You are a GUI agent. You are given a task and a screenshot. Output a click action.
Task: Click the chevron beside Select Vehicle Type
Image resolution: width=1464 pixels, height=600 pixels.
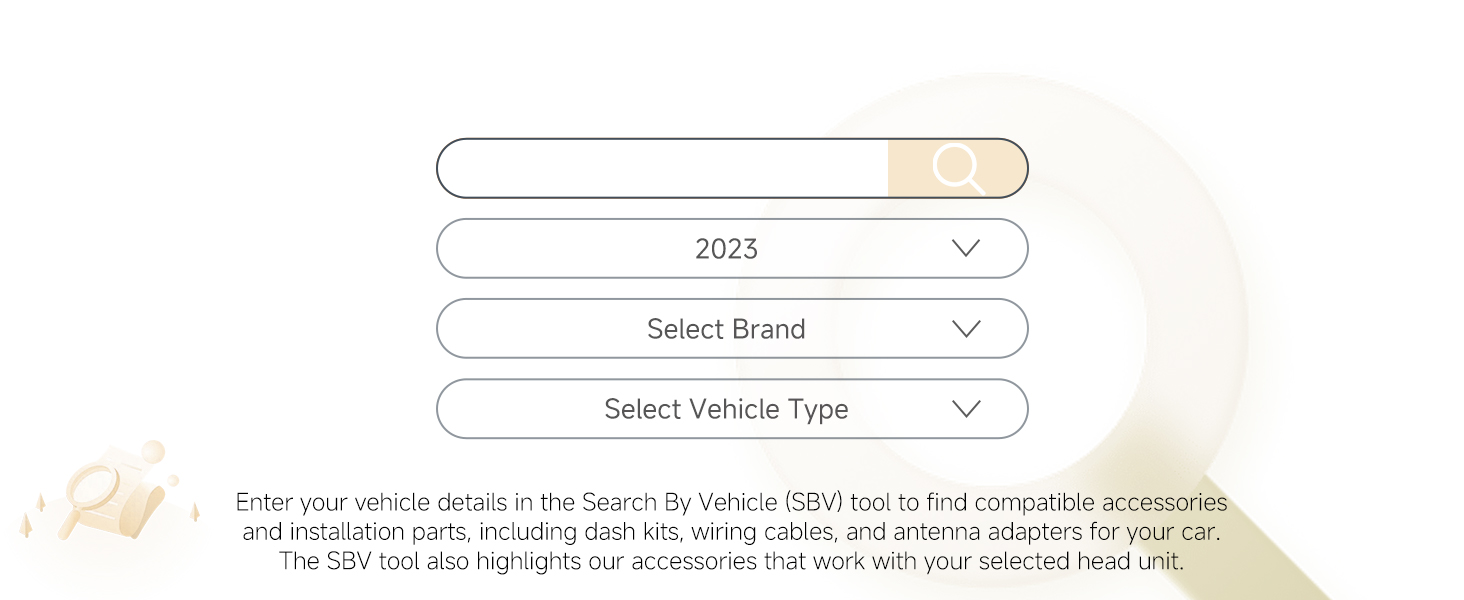[x=966, y=408]
